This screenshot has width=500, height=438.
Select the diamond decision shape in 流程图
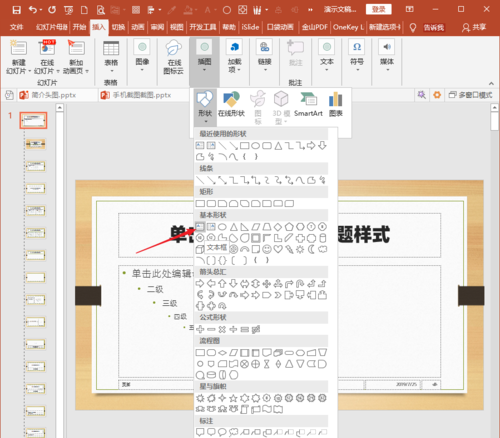[222, 353]
